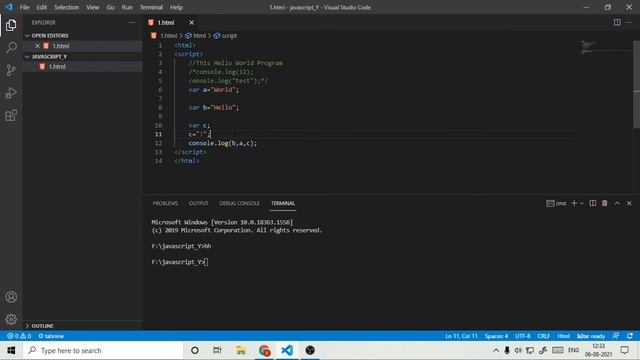Open feedback icon in status bar

tap(616, 336)
